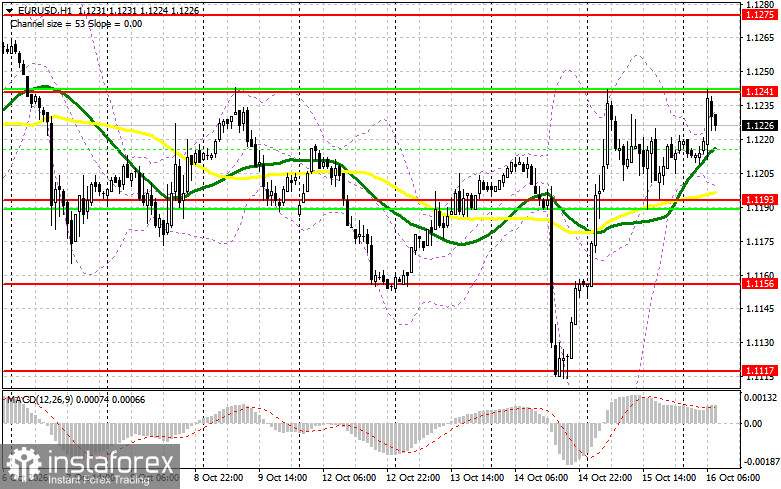
Task: Select the 1.1117 red price level tag
Action: tap(759, 371)
